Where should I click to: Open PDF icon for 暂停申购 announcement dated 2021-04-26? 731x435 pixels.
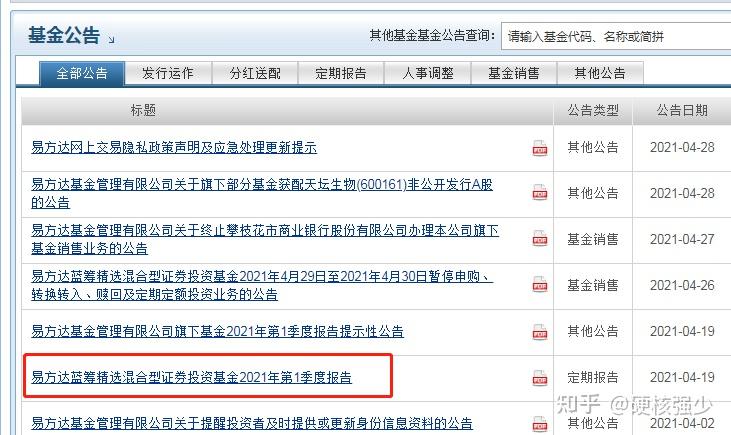[540, 284]
